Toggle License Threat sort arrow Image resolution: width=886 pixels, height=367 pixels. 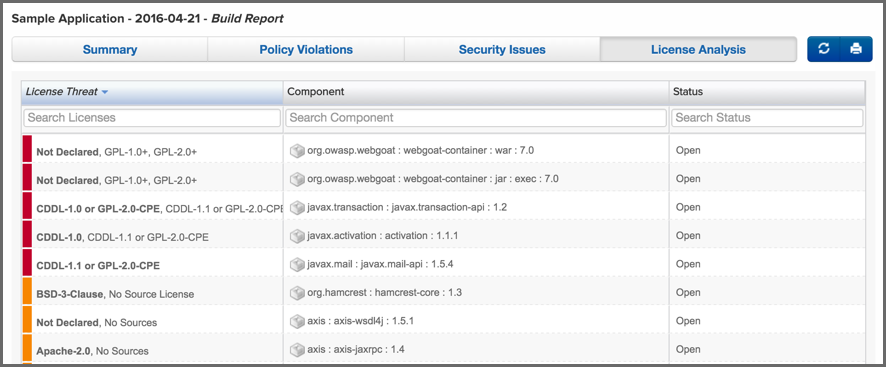(105, 92)
